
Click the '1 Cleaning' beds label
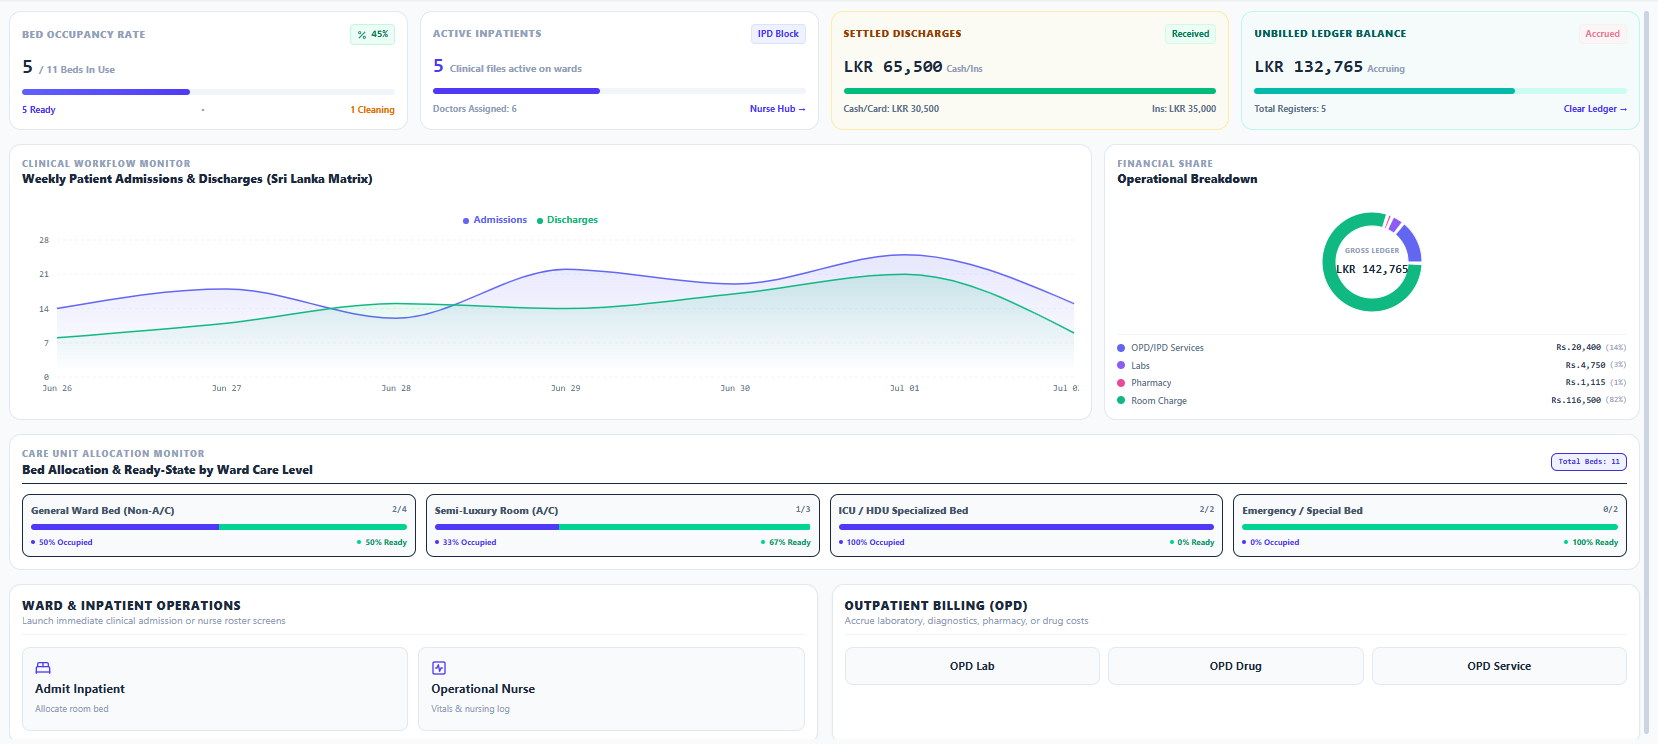point(372,110)
